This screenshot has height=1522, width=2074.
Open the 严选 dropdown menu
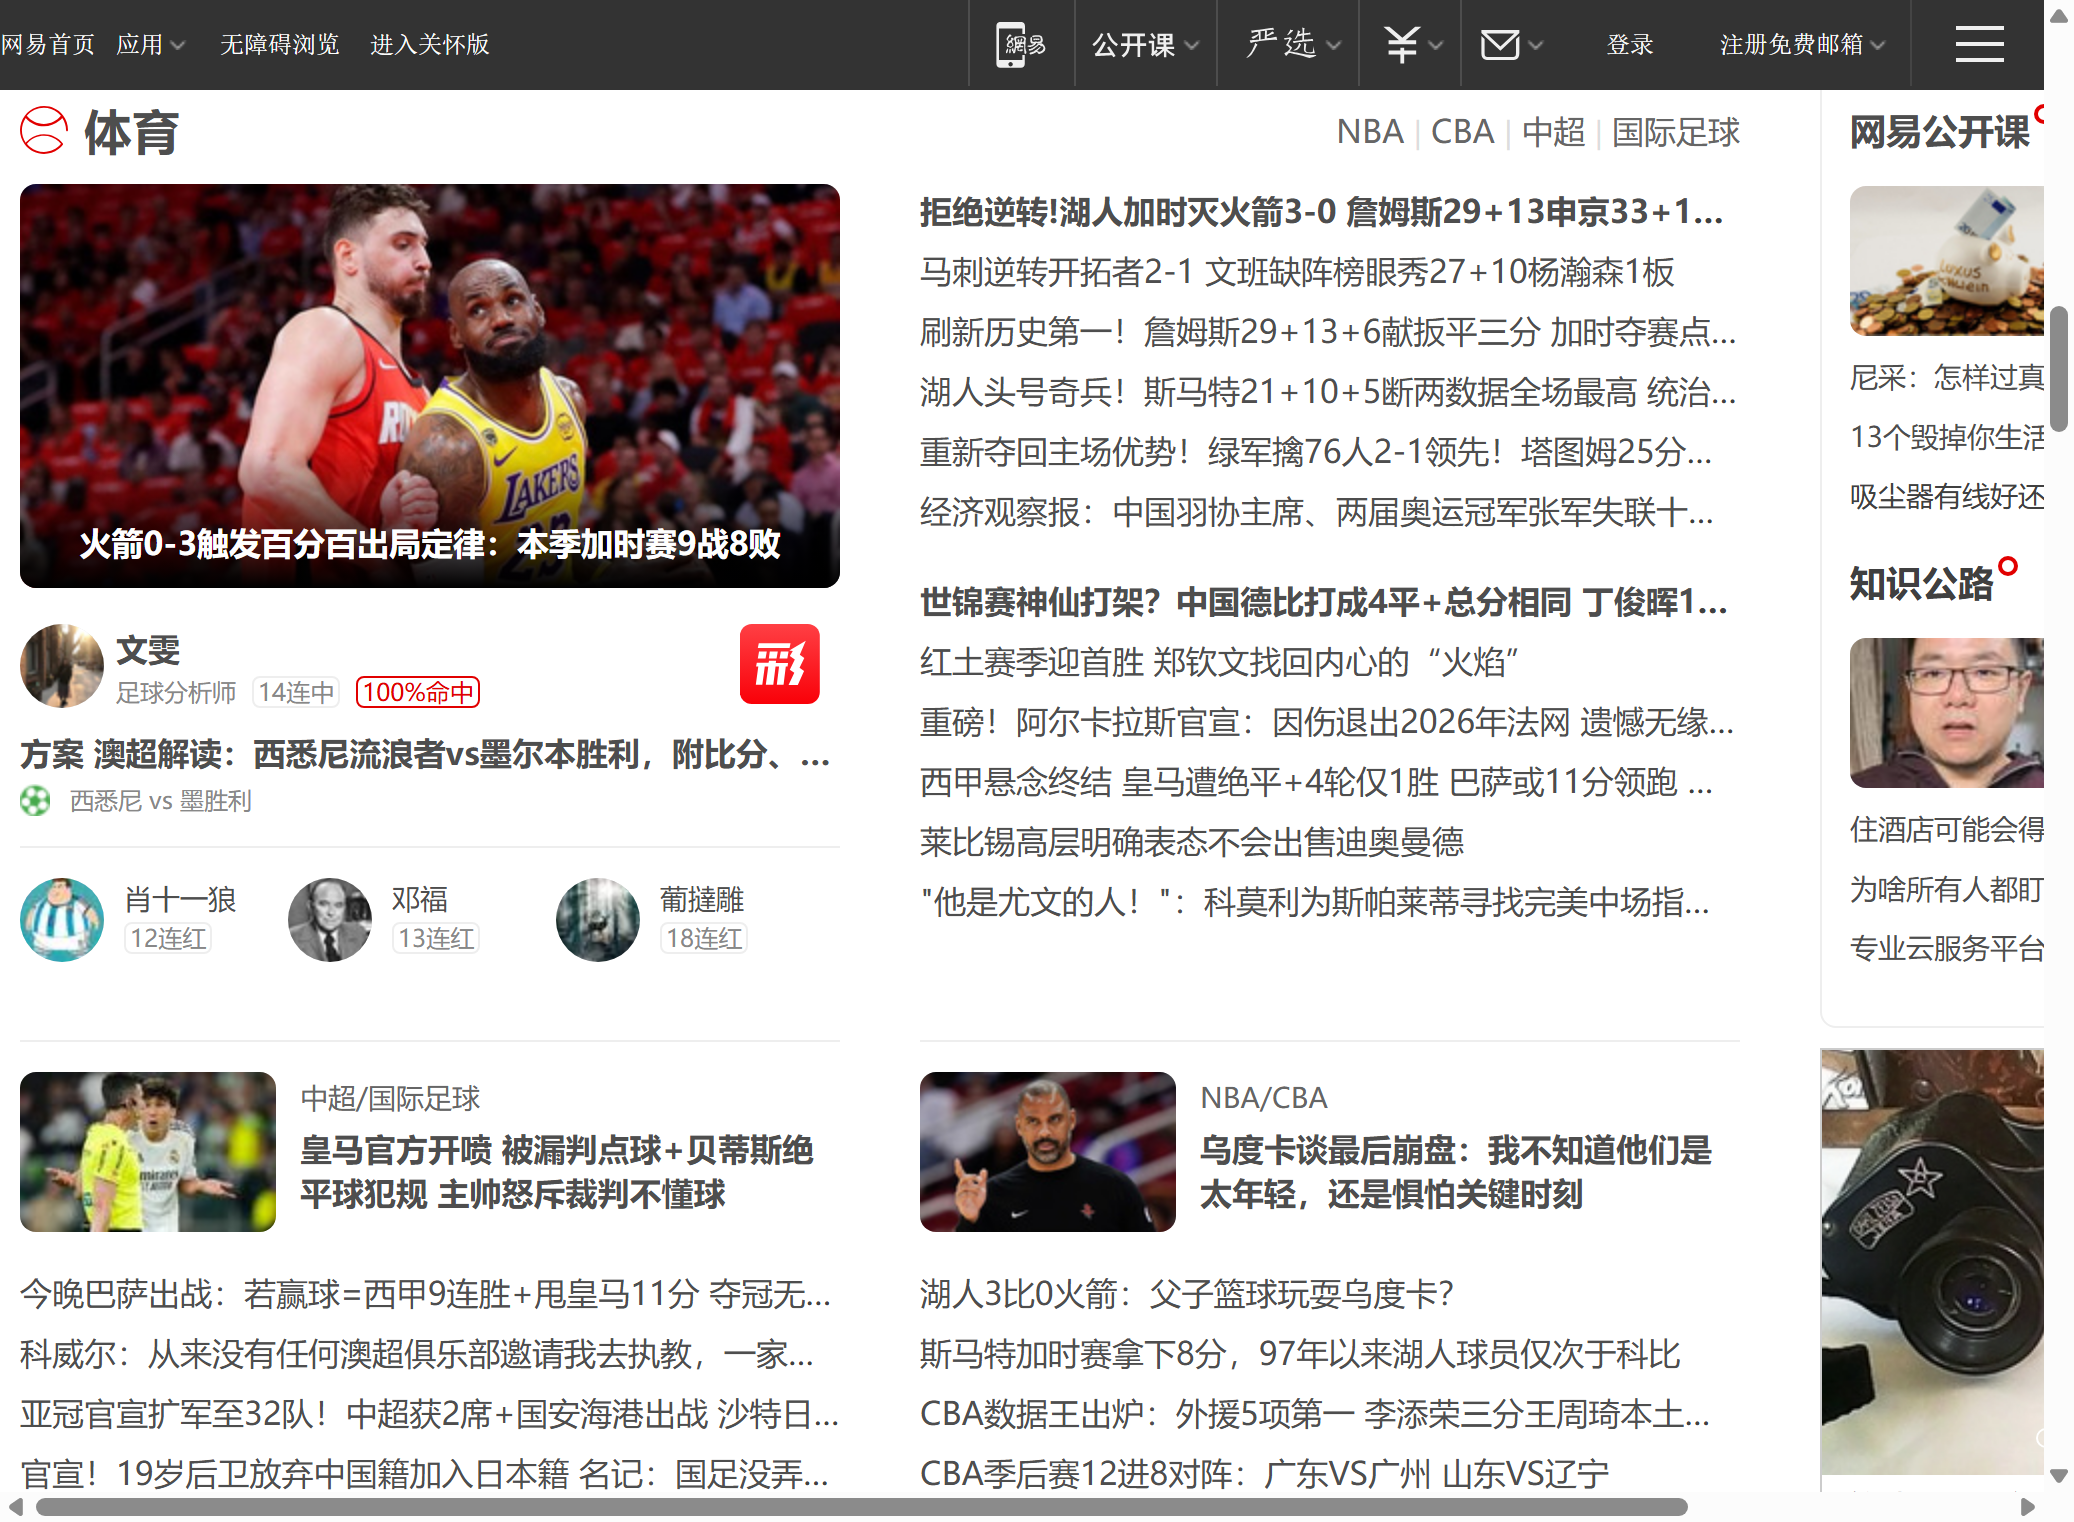pos(1291,45)
